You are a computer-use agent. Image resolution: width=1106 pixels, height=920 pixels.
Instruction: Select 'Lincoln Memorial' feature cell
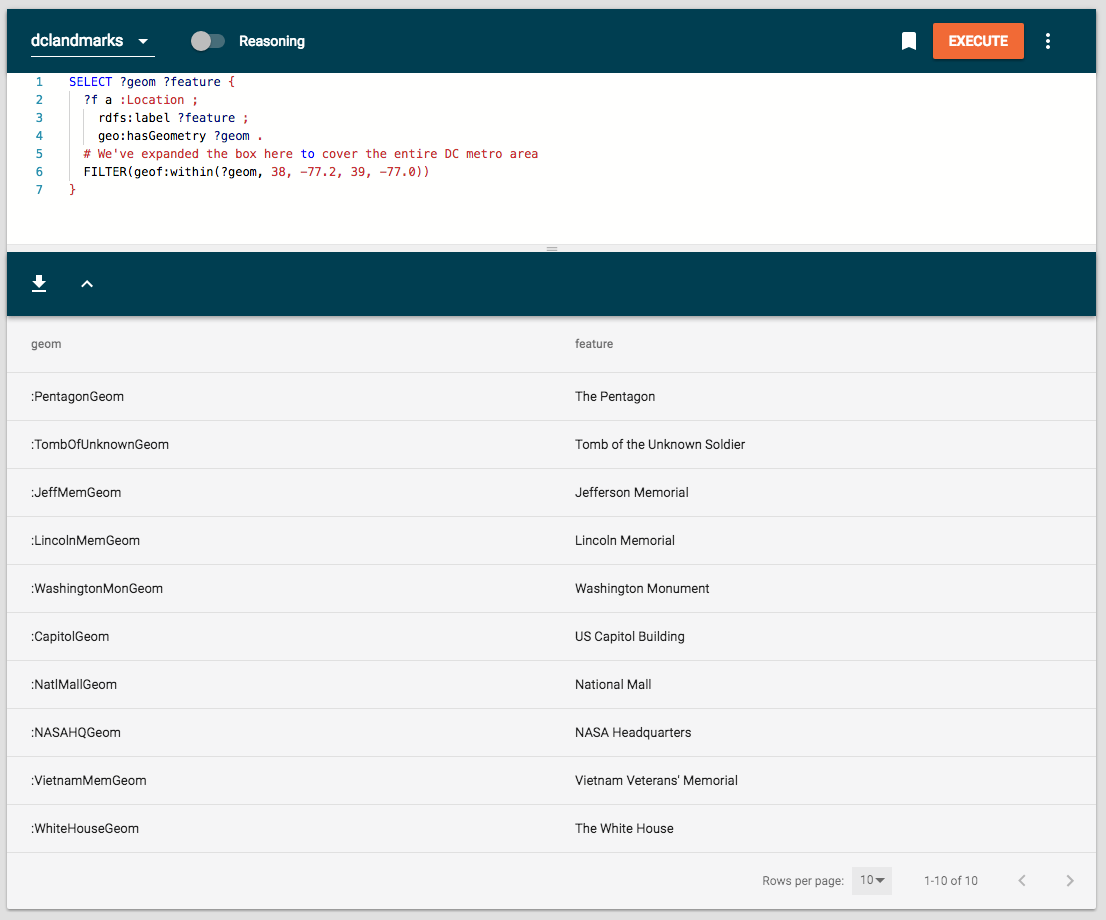(624, 540)
